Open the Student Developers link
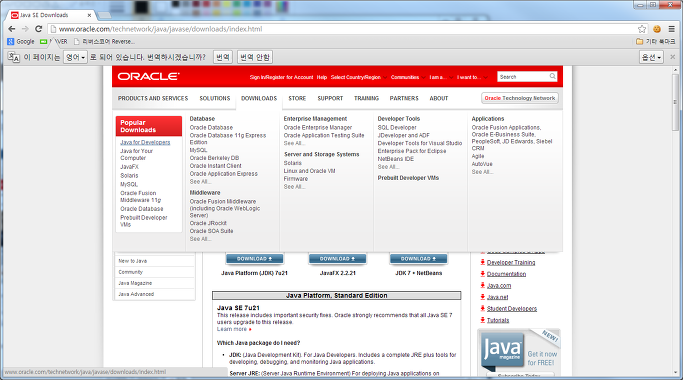 [x=512, y=309]
